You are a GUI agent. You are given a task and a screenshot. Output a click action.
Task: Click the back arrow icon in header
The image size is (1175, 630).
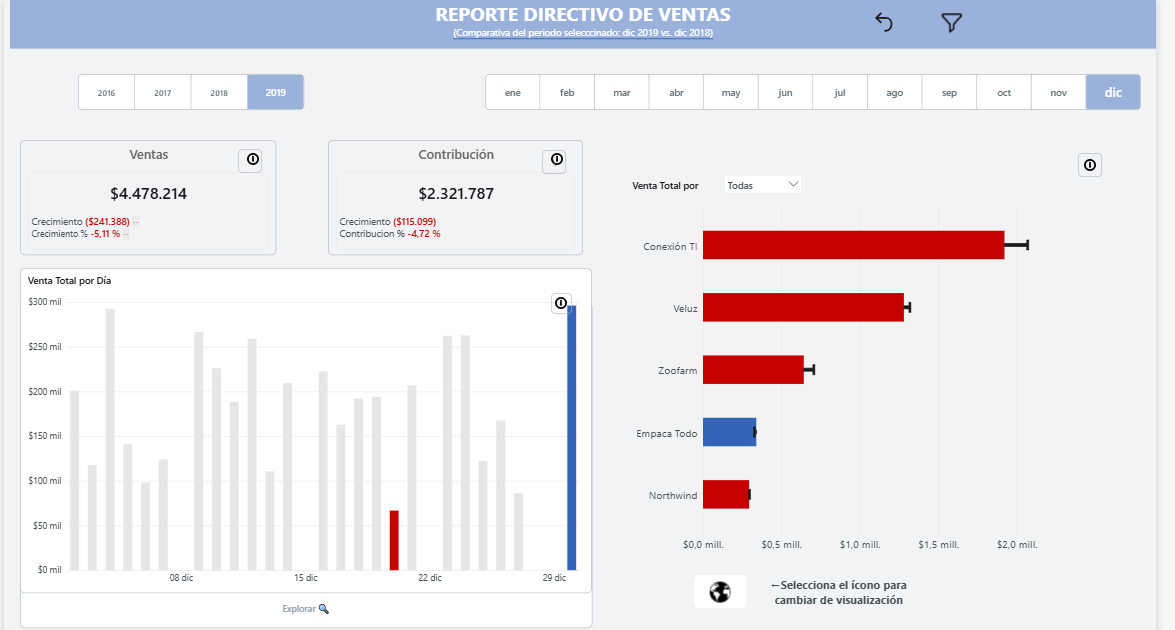pos(883,22)
